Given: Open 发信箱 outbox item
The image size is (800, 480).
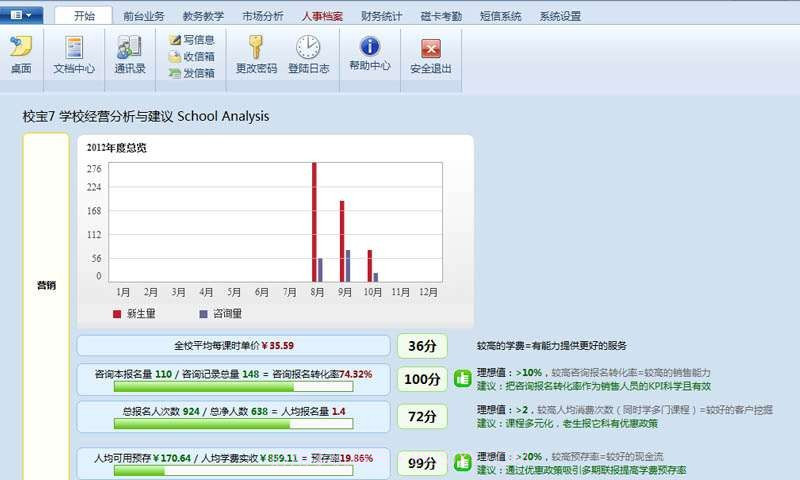Looking at the screenshot, I should 192,73.
